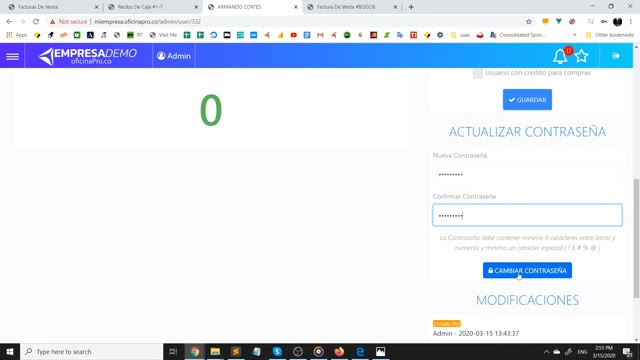The height and width of the screenshot is (360, 640).
Task: Click the orange extension icon in toolbar
Action: click(x=545, y=22)
